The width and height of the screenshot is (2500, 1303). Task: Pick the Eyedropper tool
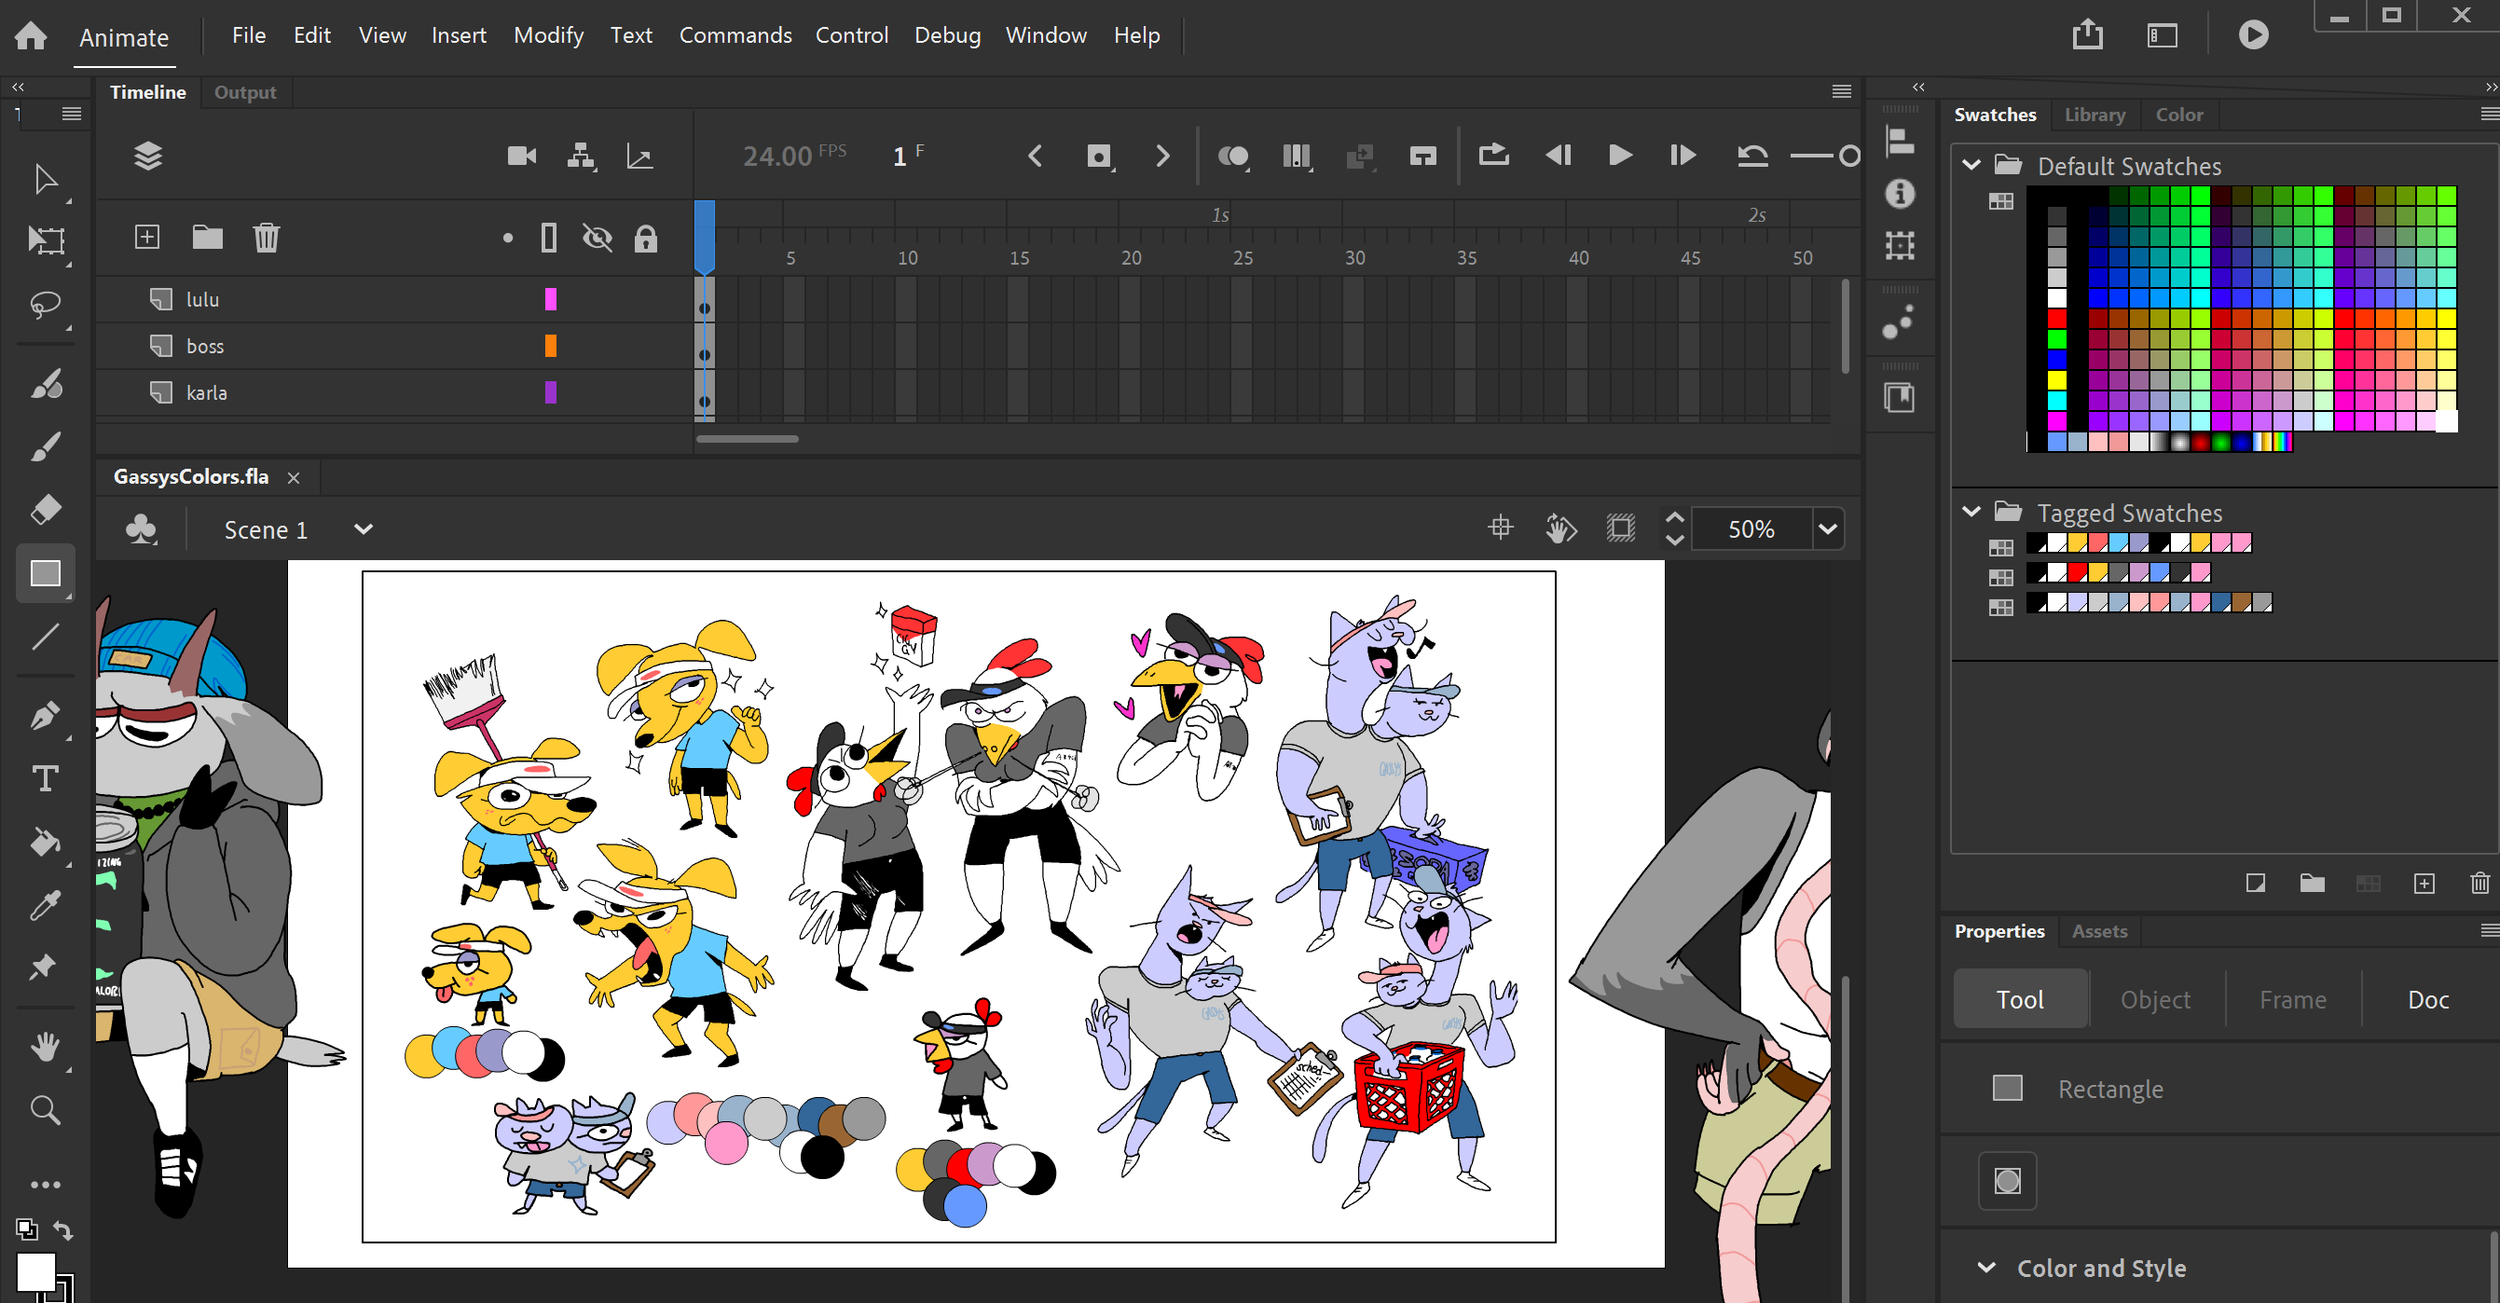45,905
